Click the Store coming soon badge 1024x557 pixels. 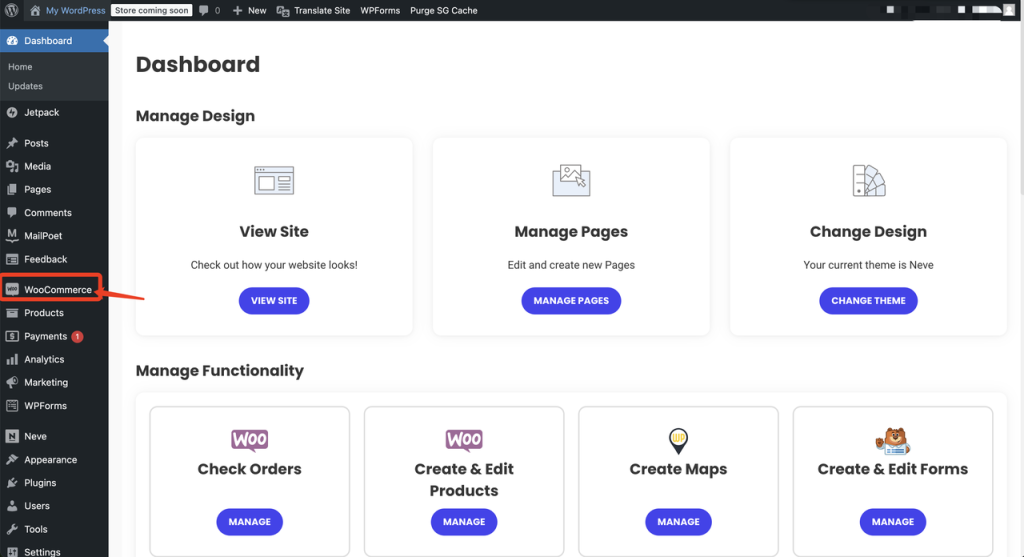(x=151, y=11)
